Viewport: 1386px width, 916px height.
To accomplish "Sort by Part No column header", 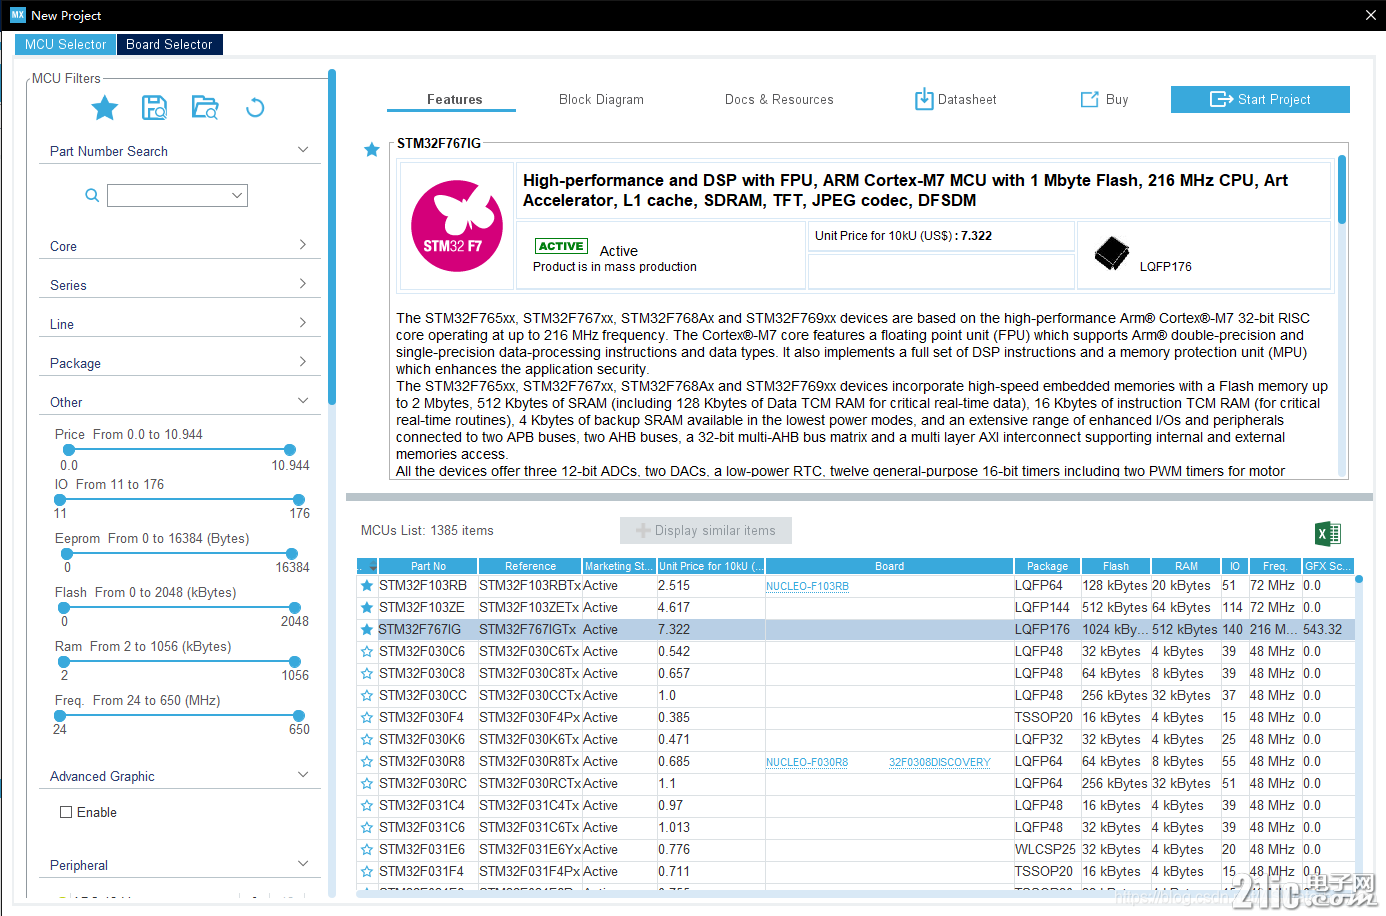I will 428,566.
